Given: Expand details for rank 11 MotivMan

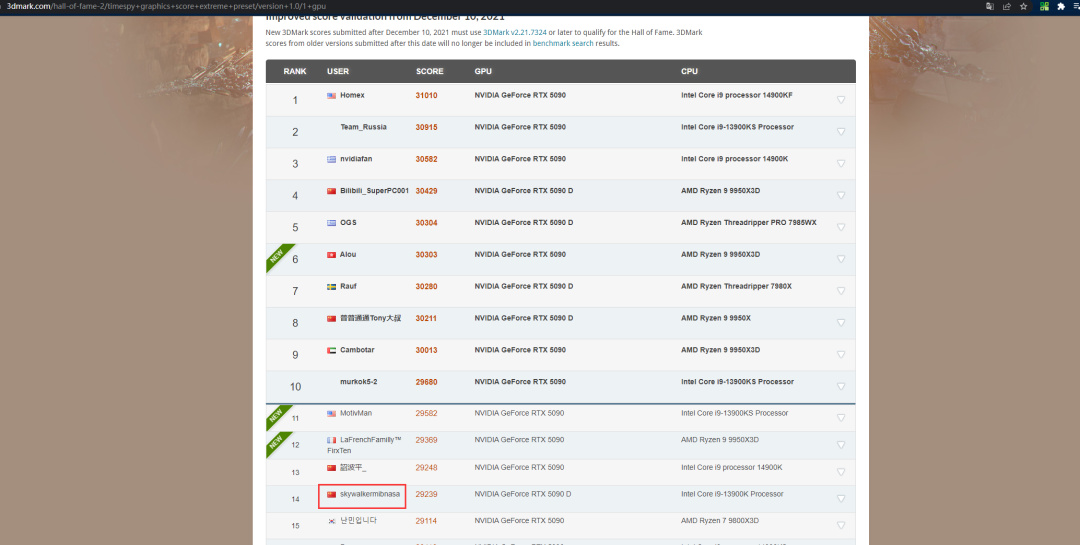Looking at the screenshot, I should click(840, 418).
